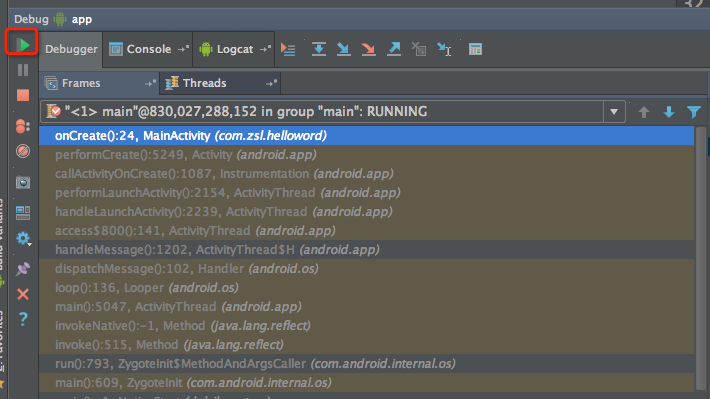Viewport: 710px width, 399px height.
Task: Open debugger settings gear icon
Action: tap(23, 238)
